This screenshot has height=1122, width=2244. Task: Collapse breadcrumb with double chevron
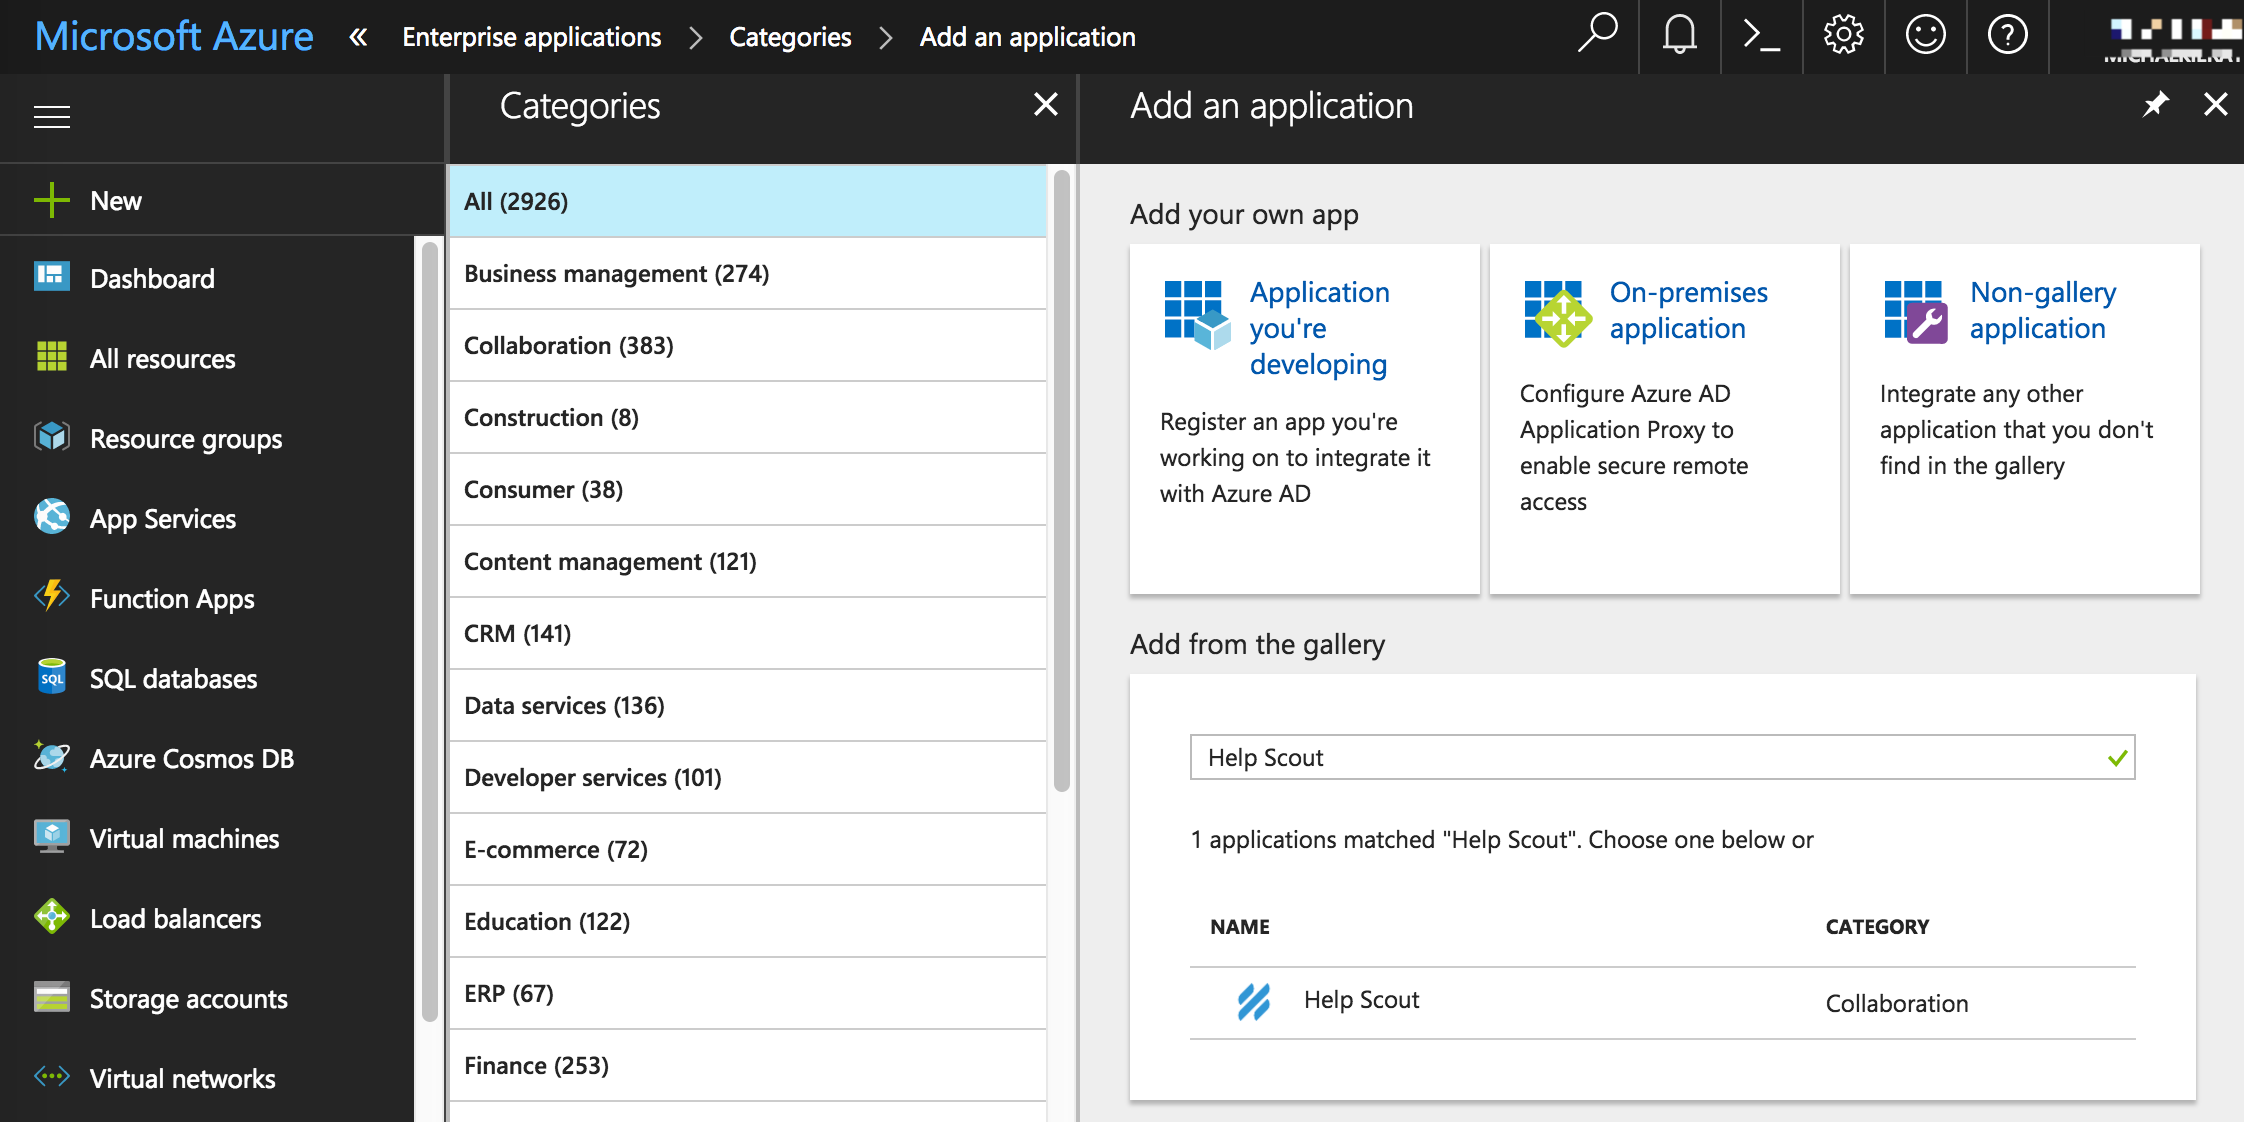(x=358, y=38)
